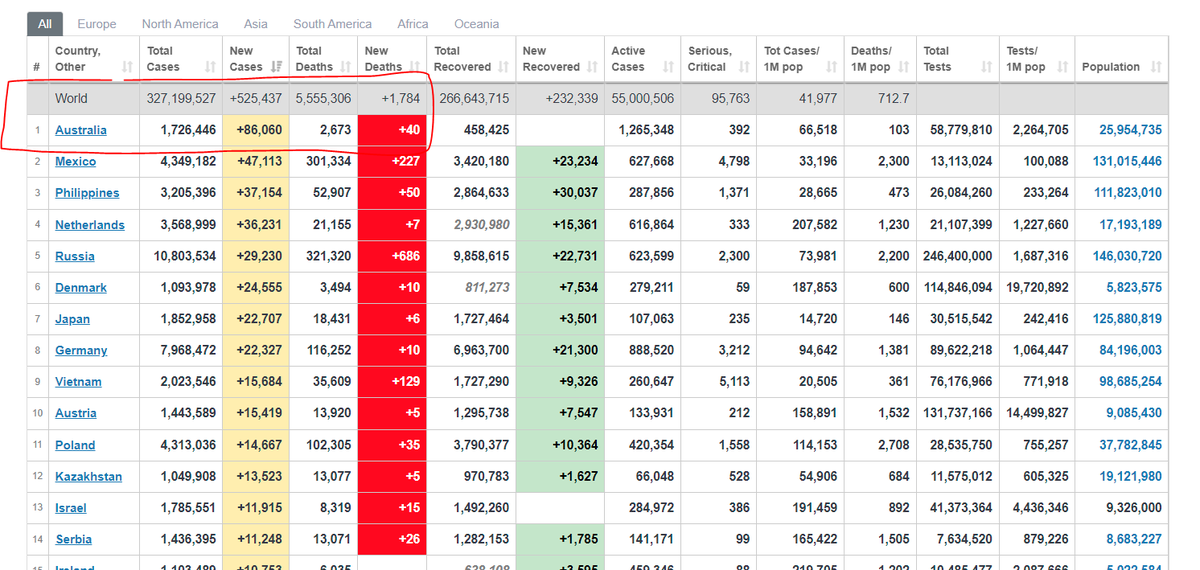
Task: Open the Asia tab
Action: pos(255,24)
